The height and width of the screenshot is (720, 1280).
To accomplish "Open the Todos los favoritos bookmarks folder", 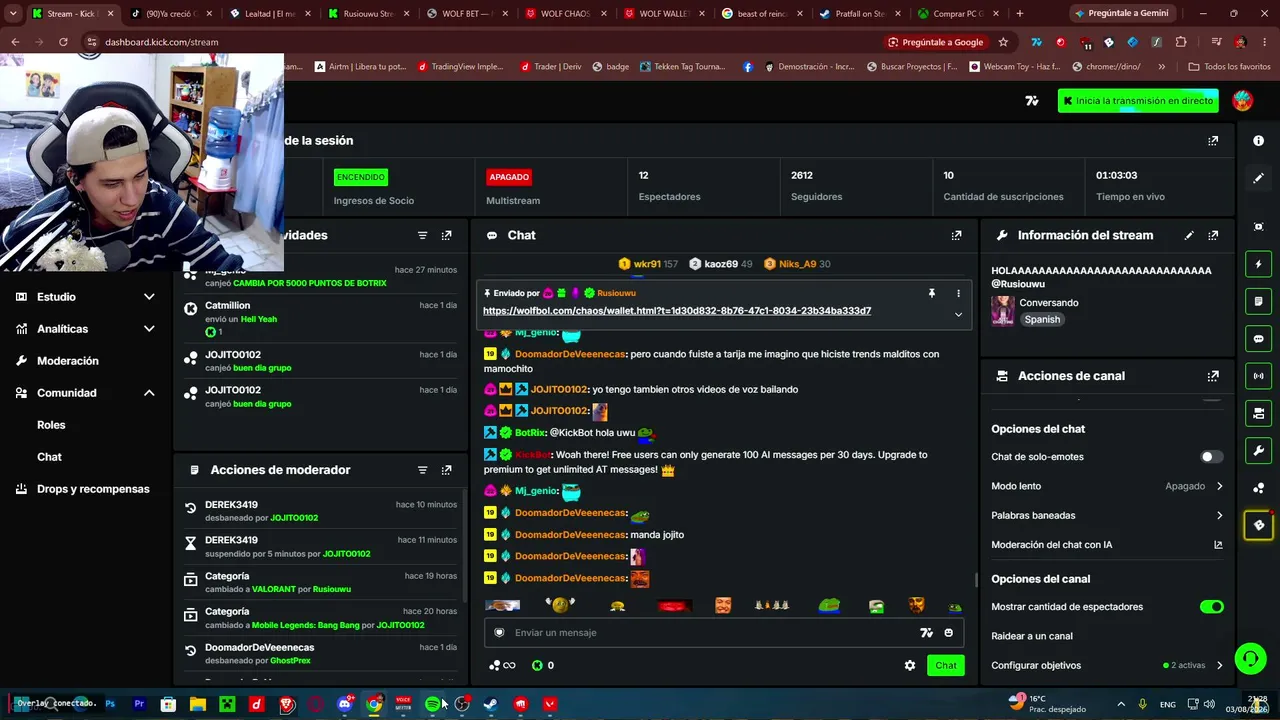I will (1229, 67).
